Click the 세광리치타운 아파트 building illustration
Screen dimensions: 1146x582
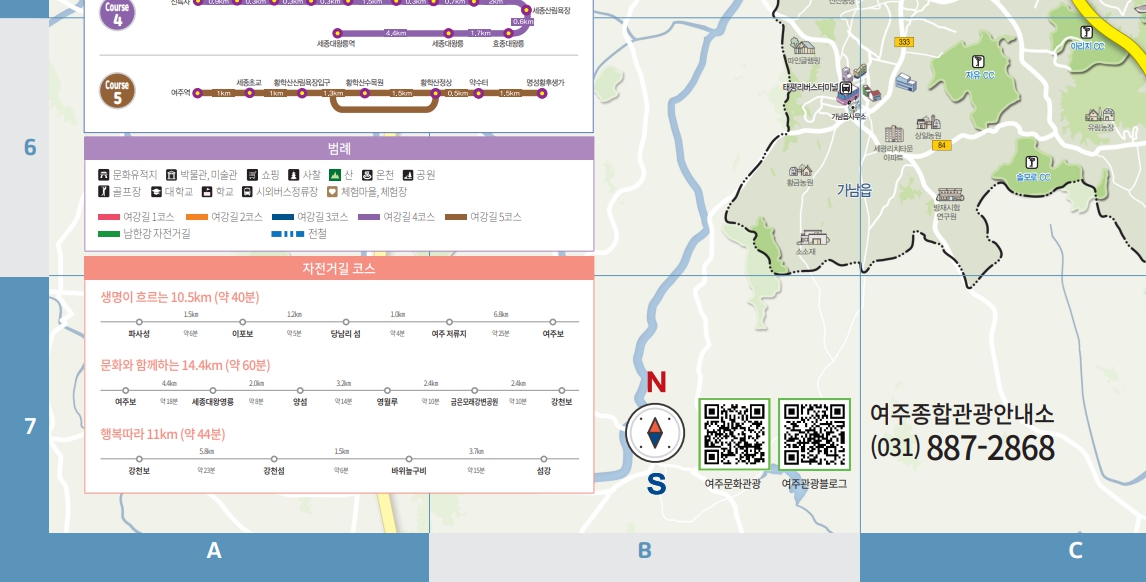894,134
